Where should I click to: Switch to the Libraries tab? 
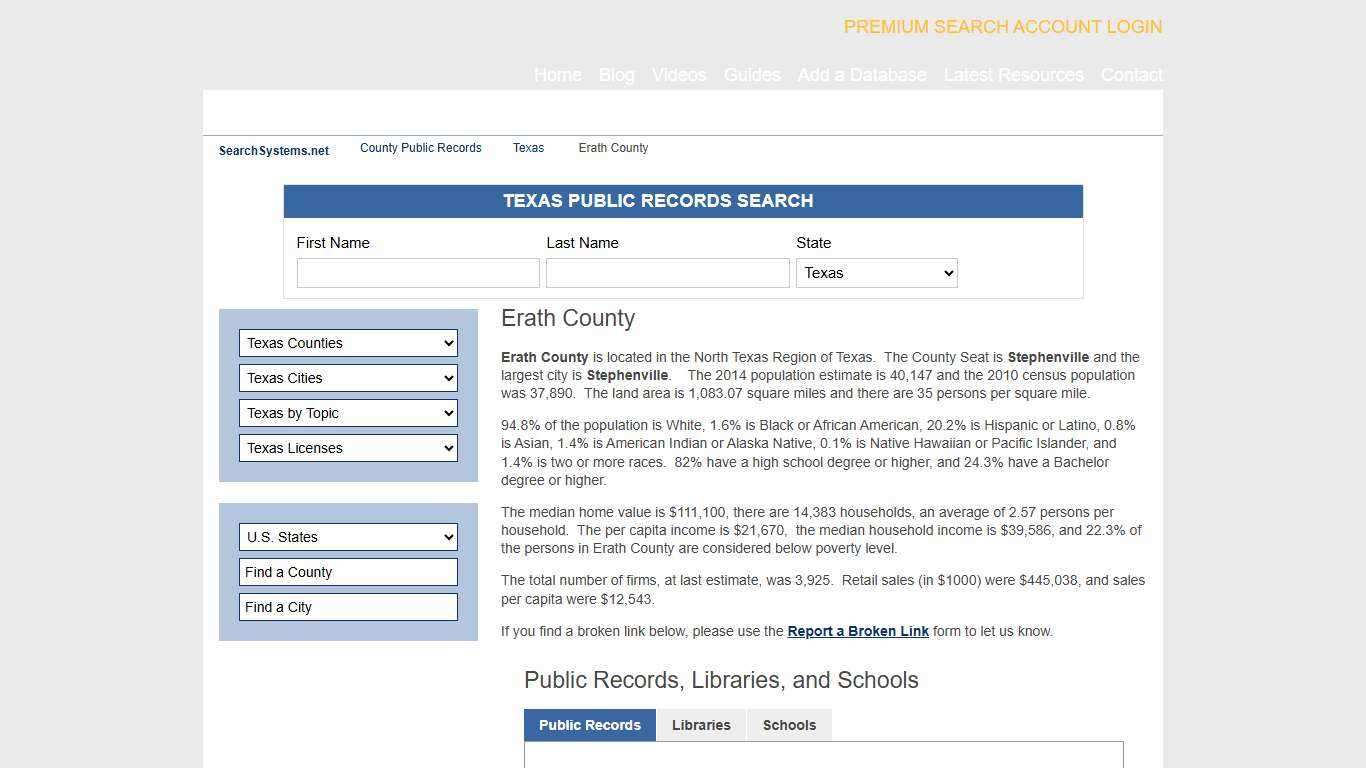point(701,725)
